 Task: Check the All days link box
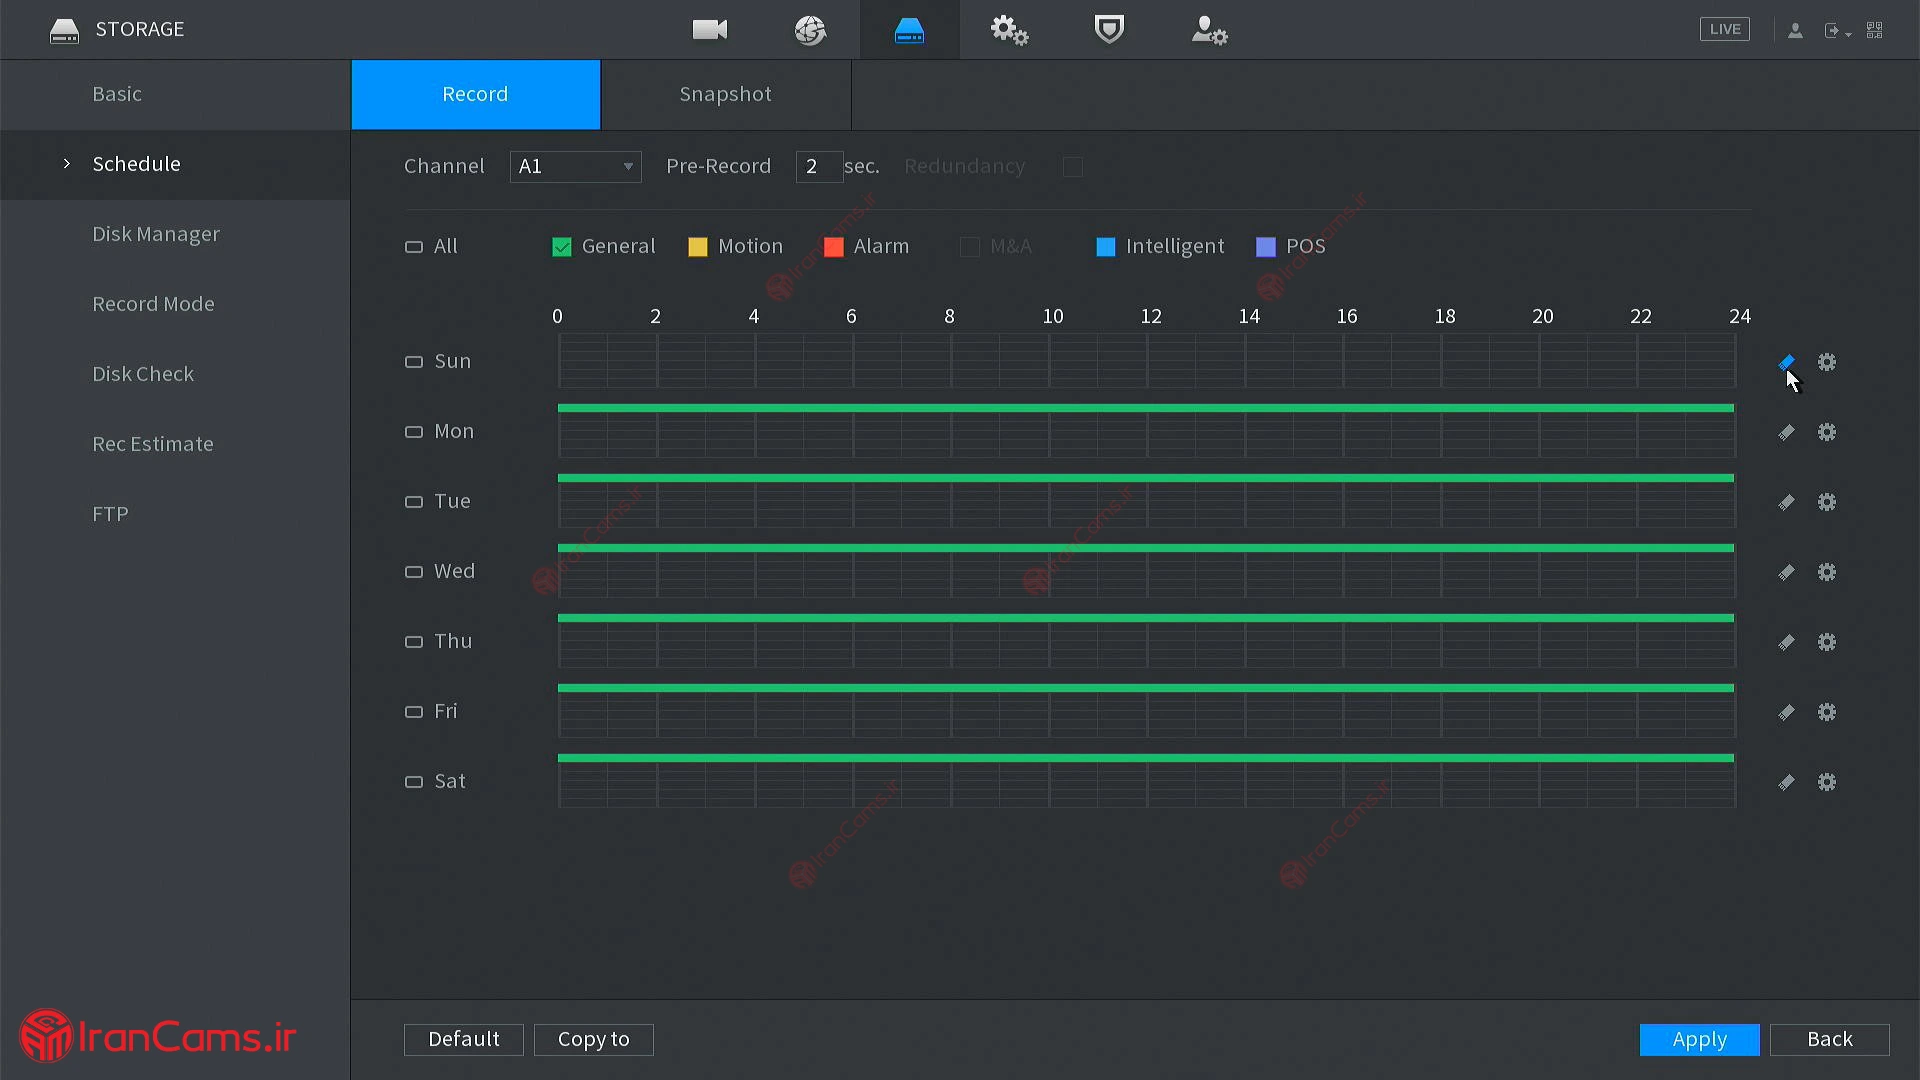(414, 247)
